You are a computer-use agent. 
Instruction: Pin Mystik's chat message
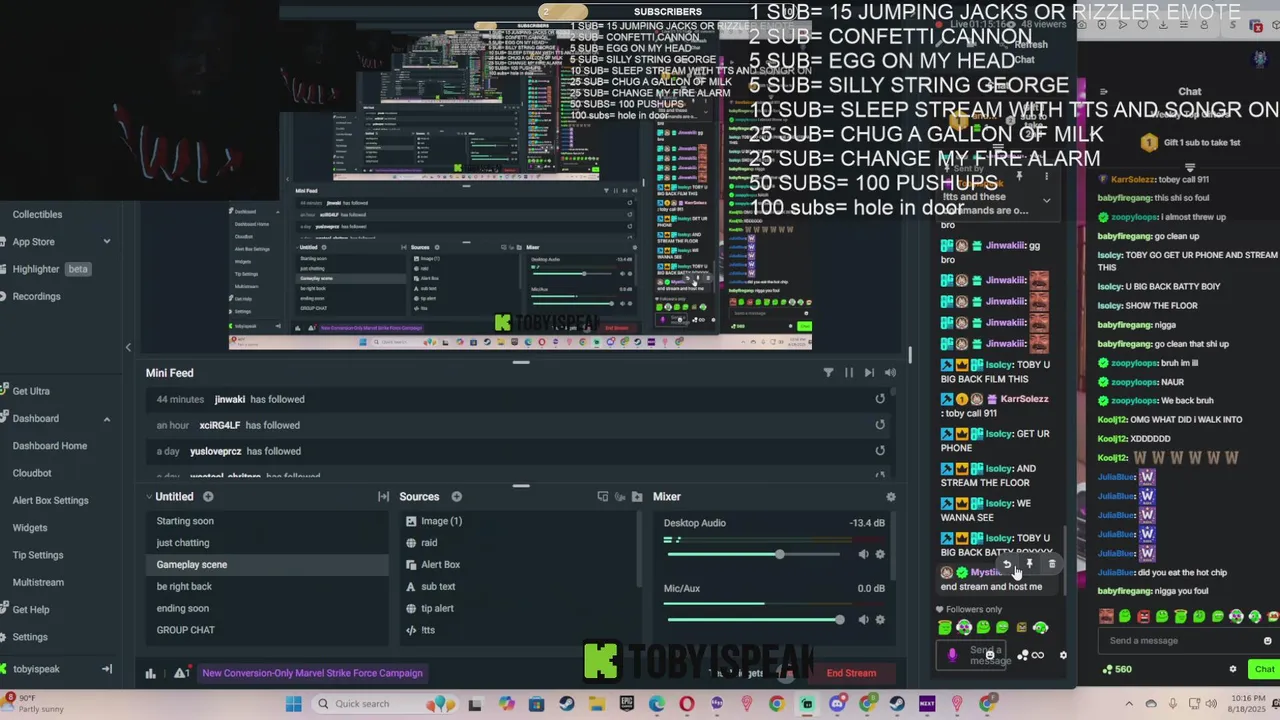point(1030,564)
